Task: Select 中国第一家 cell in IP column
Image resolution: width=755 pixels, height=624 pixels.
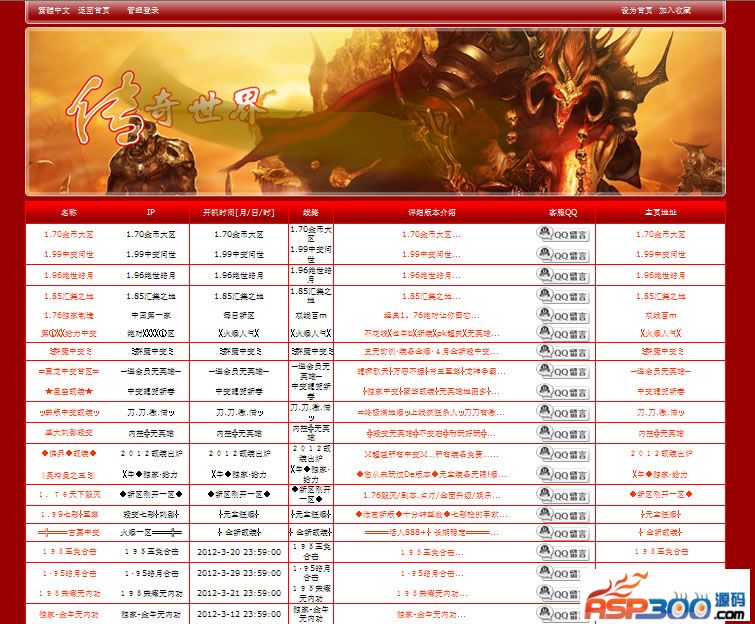Action: tap(151, 316)
